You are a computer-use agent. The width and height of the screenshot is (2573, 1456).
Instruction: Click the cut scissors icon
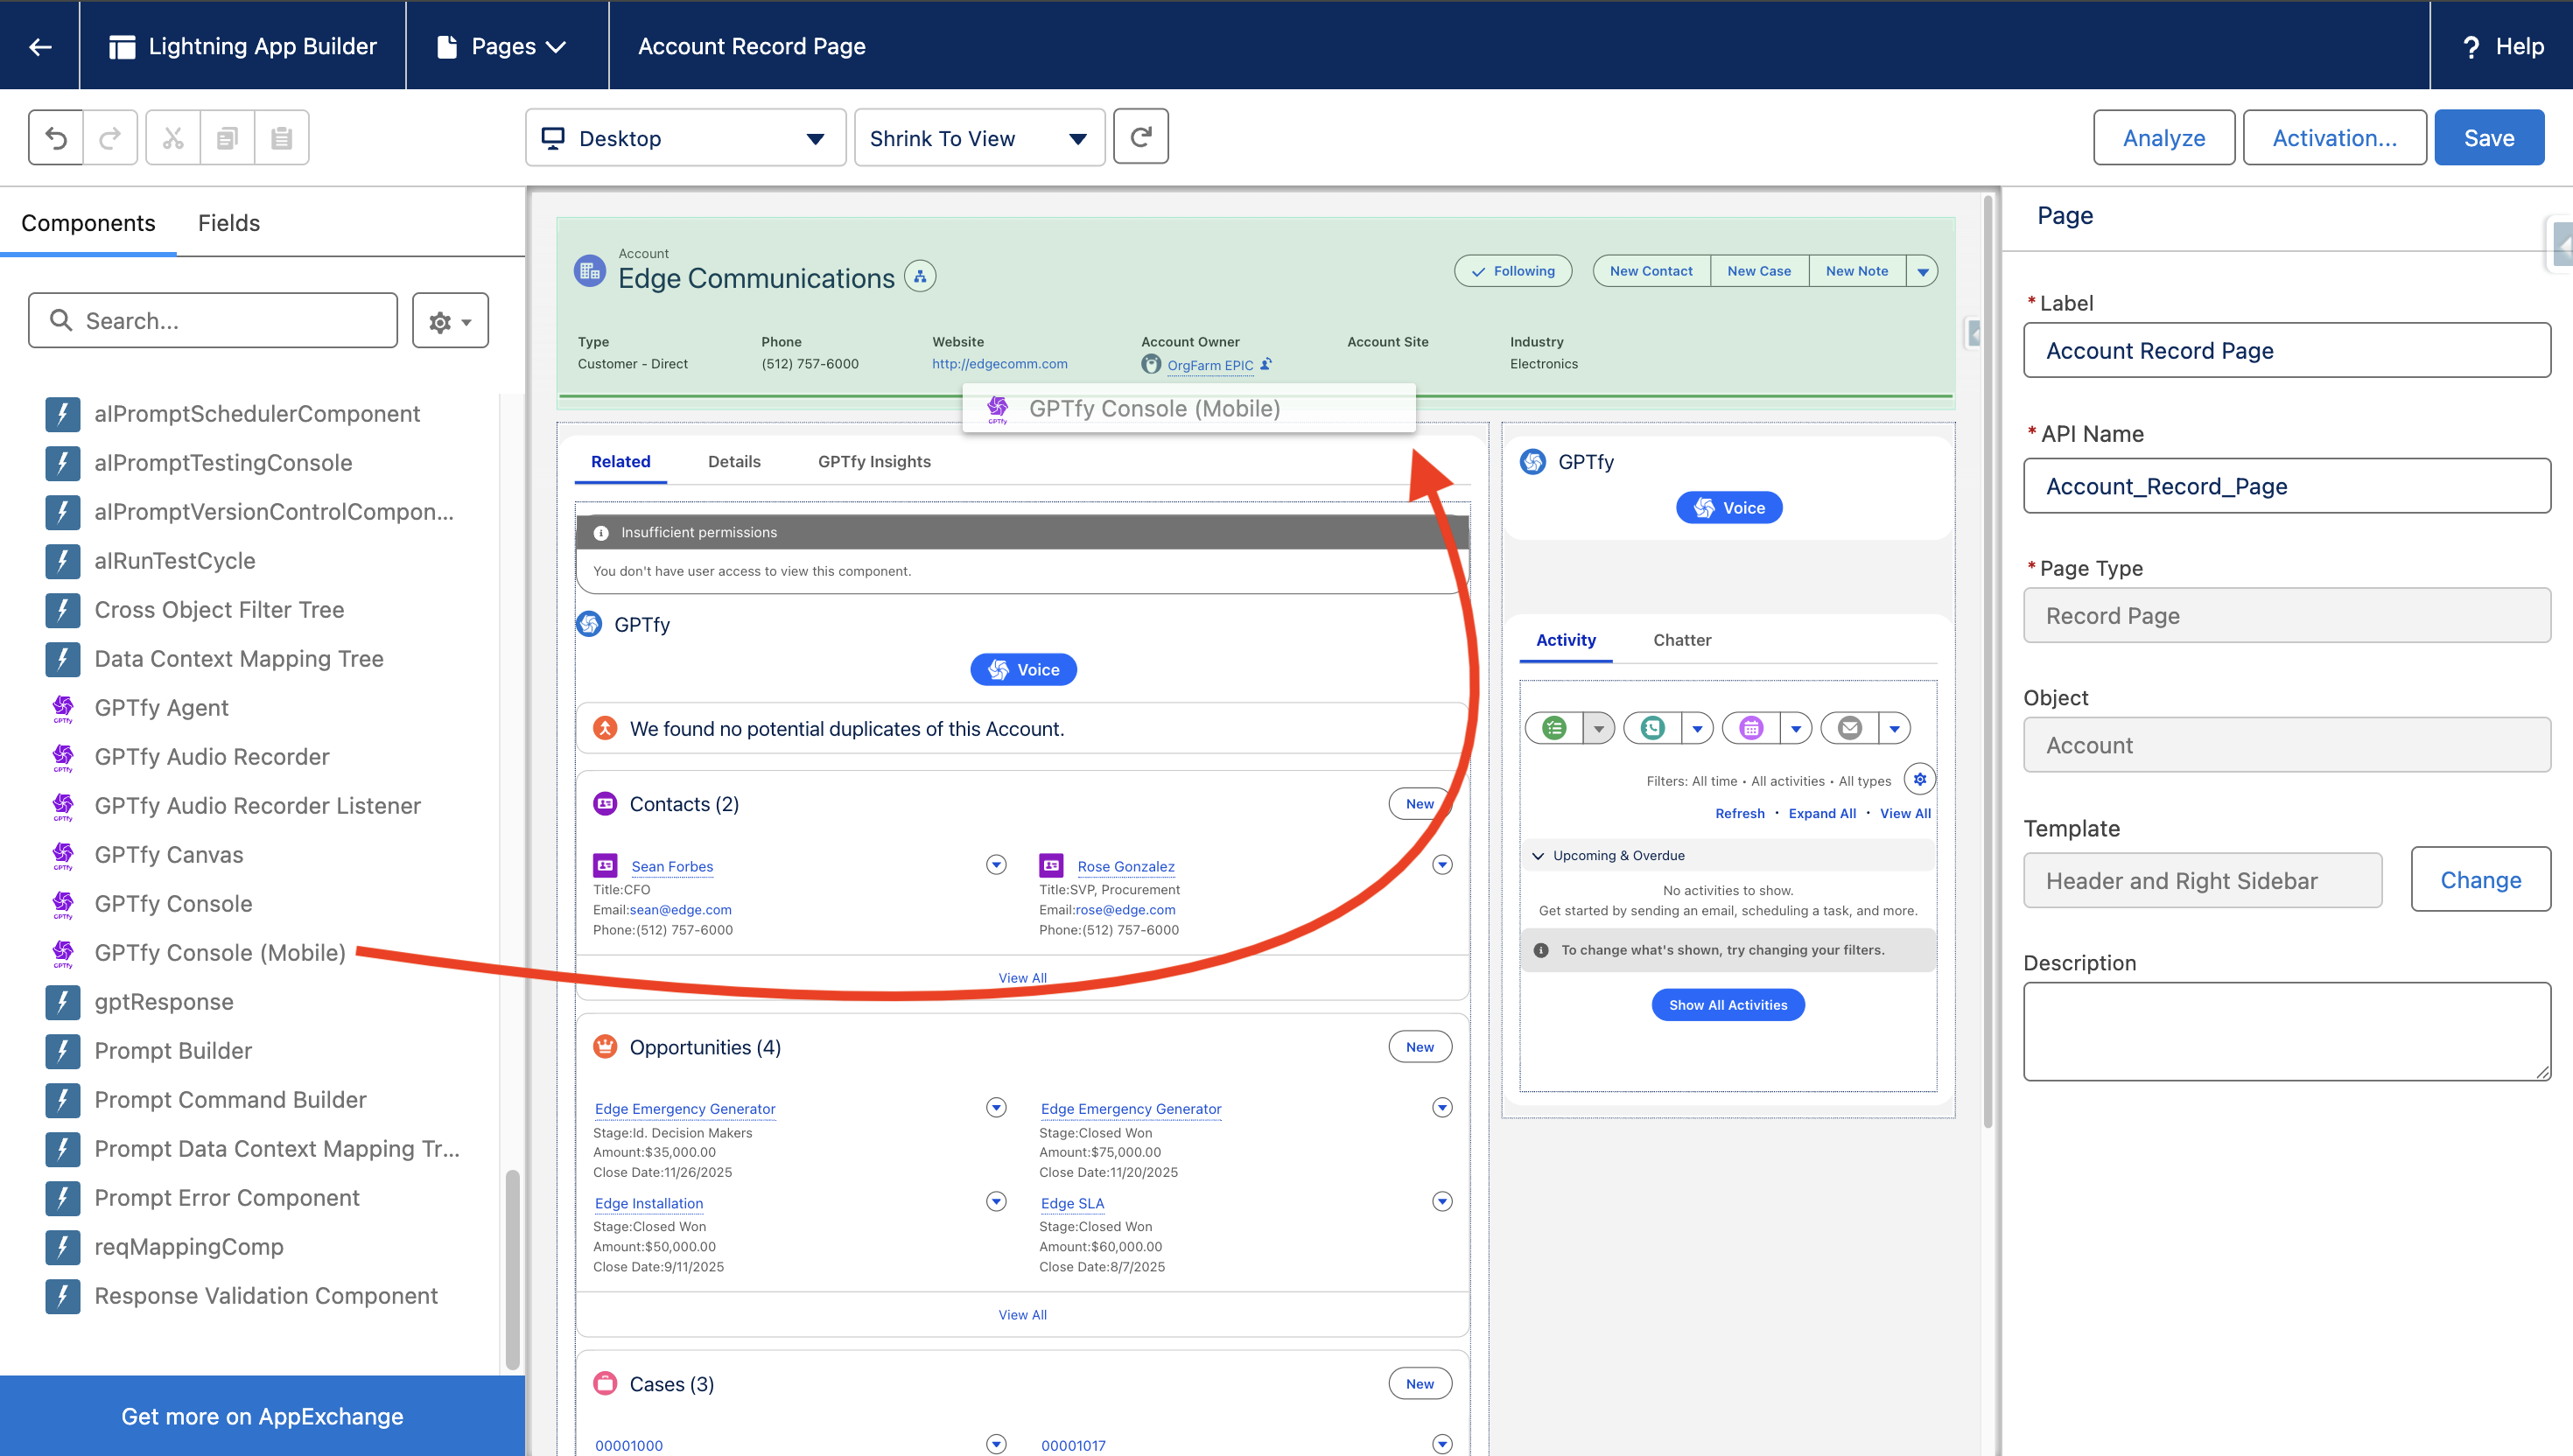(173, 138)
